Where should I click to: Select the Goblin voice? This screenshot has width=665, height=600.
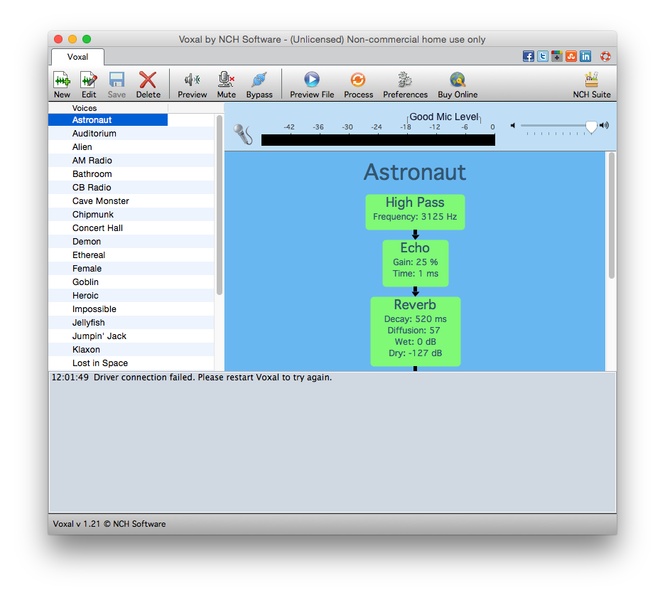point(131,282)
